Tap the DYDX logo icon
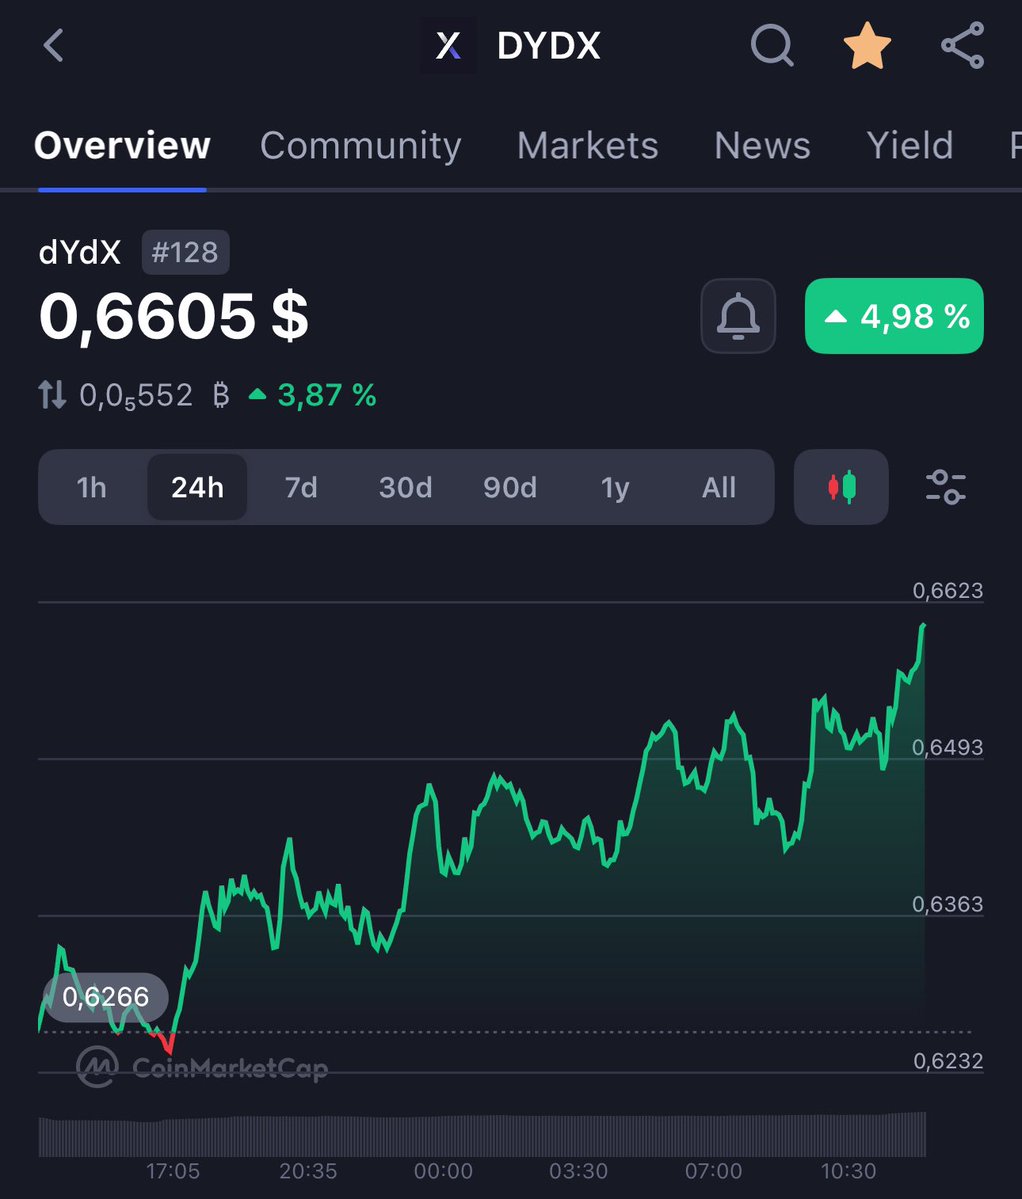This screenshot has height=1199, width=1022. coord(448,46)
